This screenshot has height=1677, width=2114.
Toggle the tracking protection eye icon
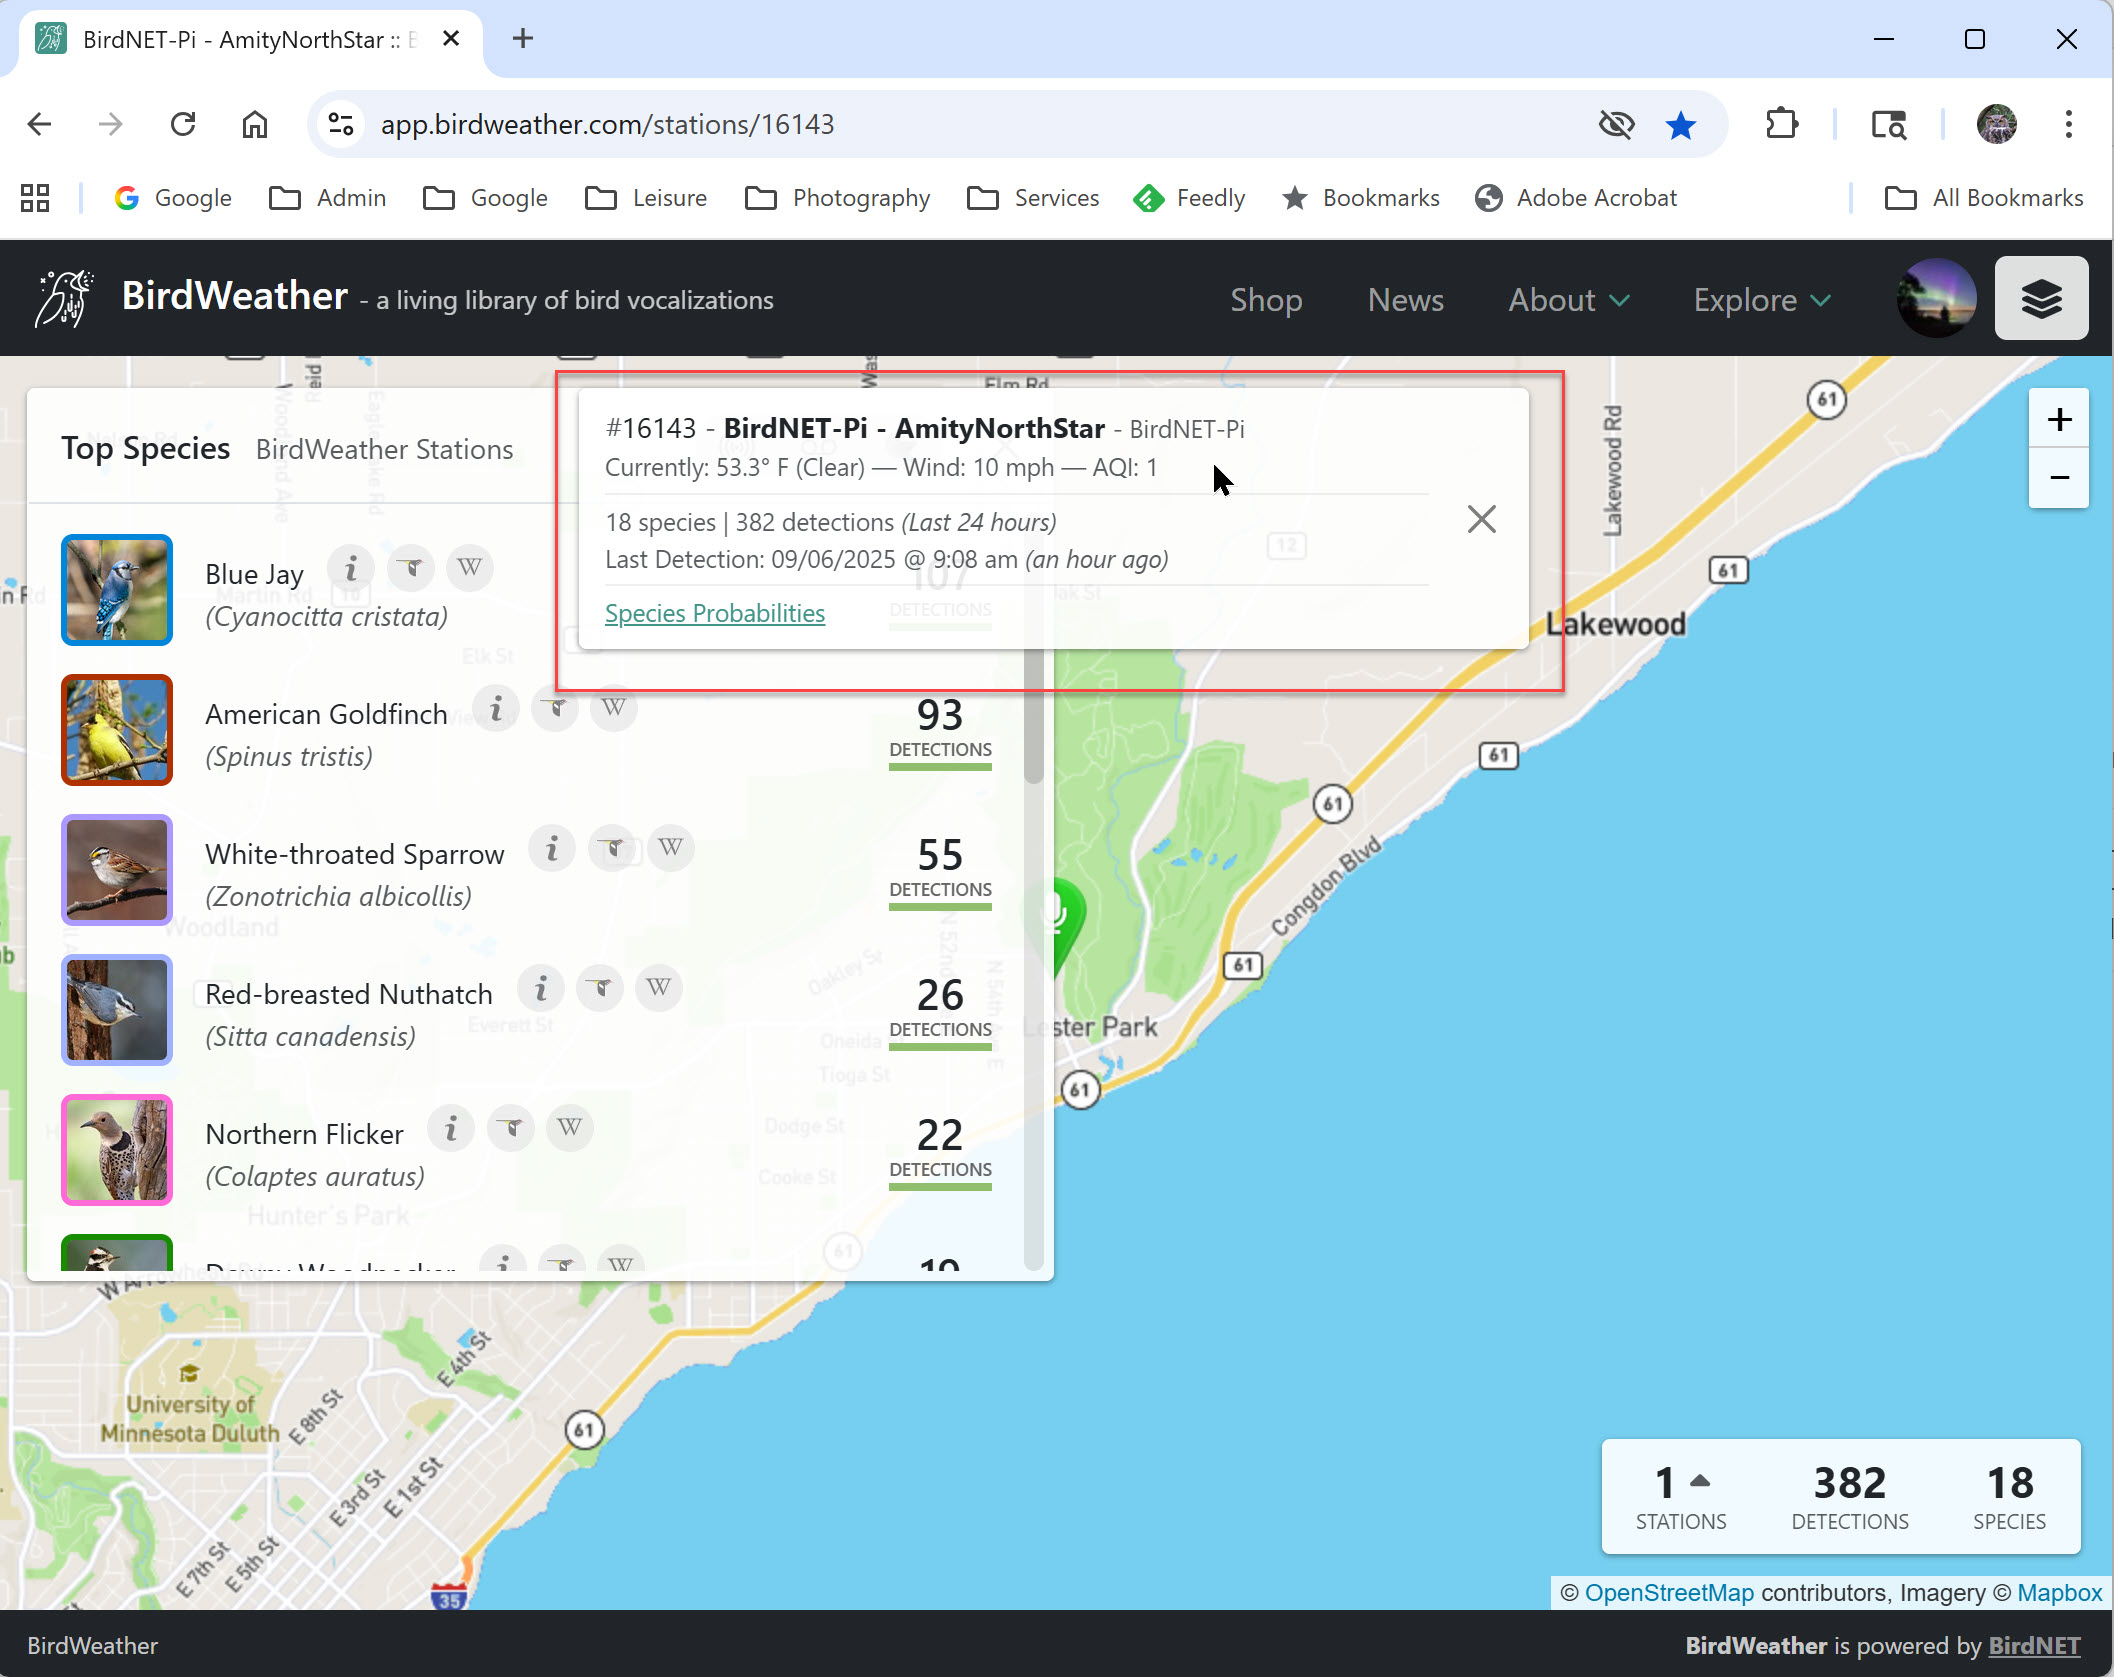tap(1616, 124)
